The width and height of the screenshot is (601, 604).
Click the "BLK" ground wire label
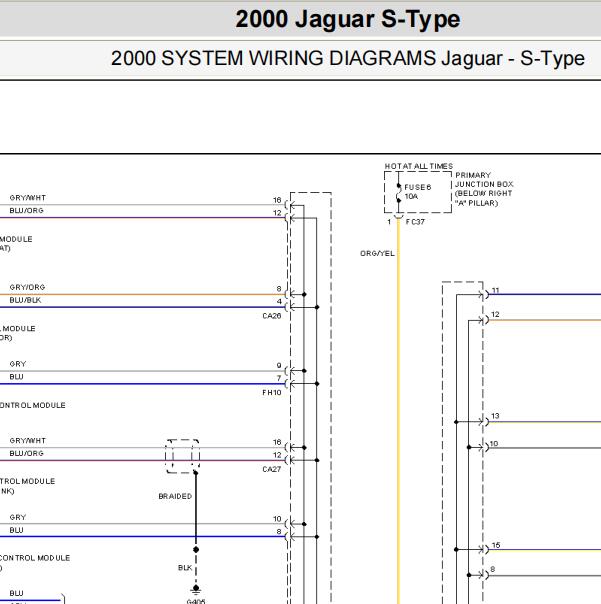(185, 568)
